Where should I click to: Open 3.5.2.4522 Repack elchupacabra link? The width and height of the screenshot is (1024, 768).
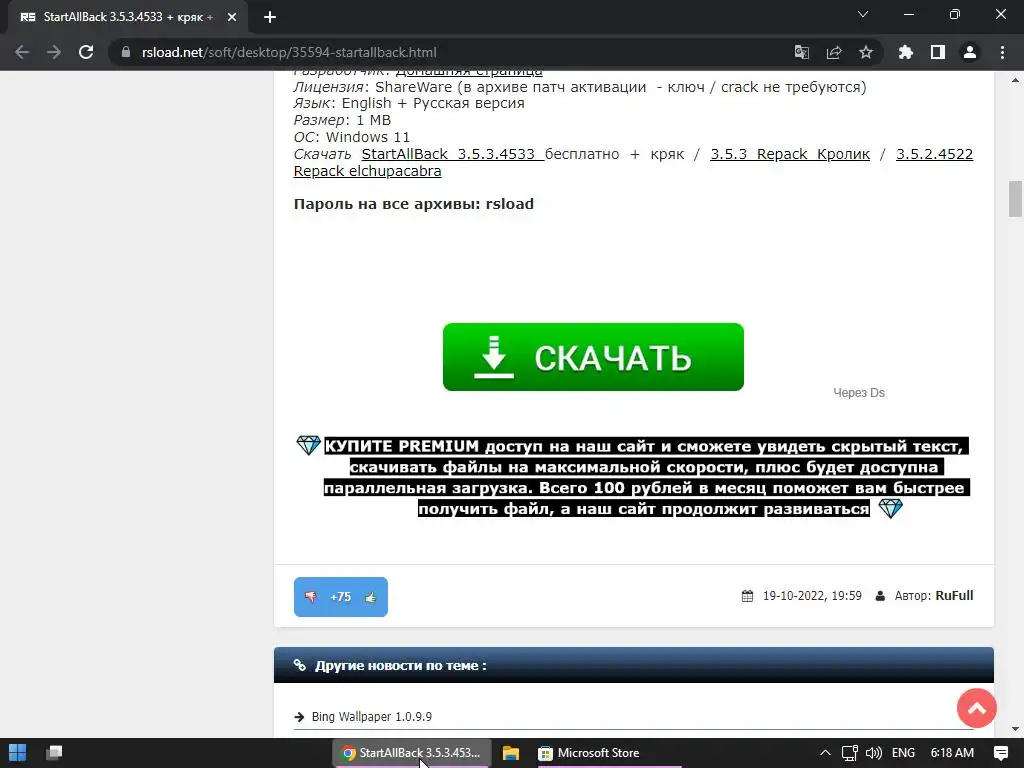tap(633, 163)
